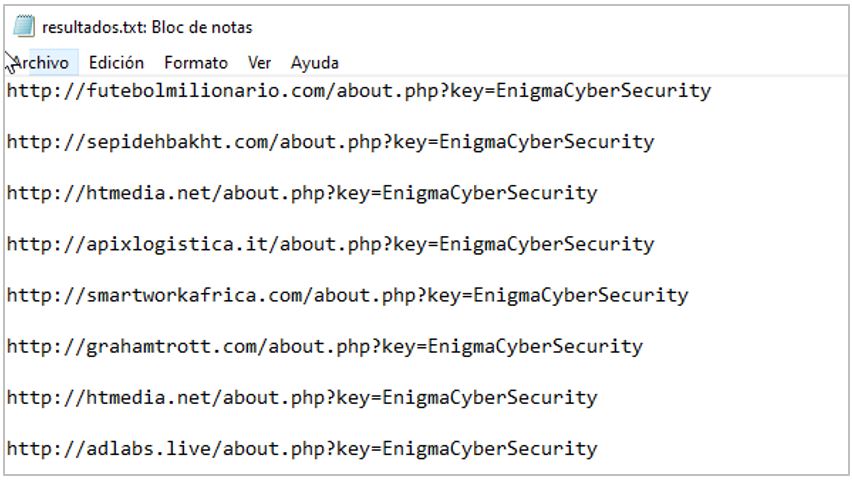Image resolution: width=853 pixels, height=480 pixels.
Task: Click the sepidehbakht.com domain text
Action: (x=177, y=141)
